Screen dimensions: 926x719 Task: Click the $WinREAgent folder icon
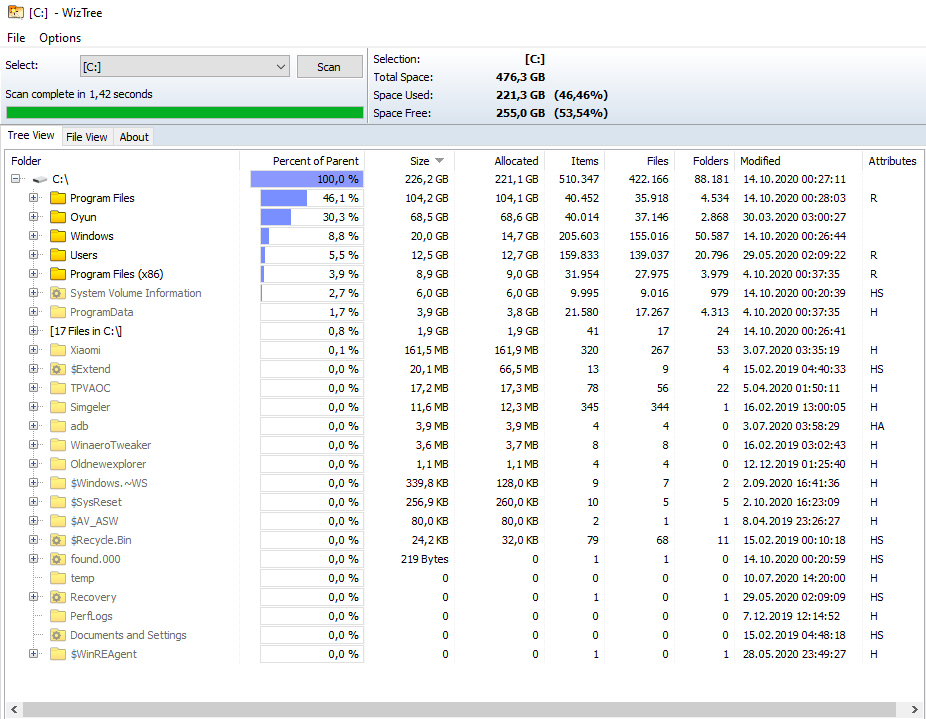pyautogui.click(x=57, y=654)
